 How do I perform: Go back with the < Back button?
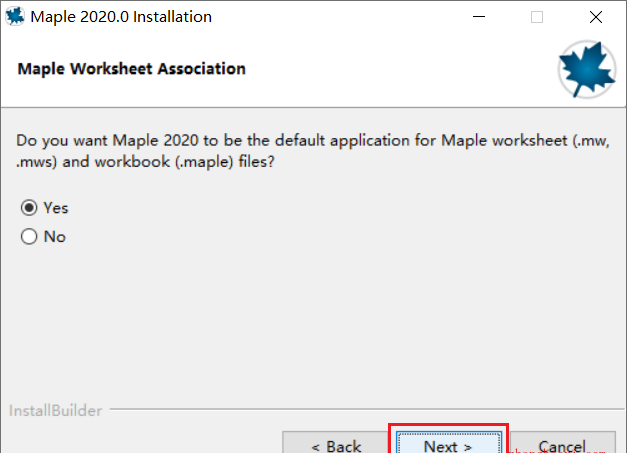coord(336,443)
